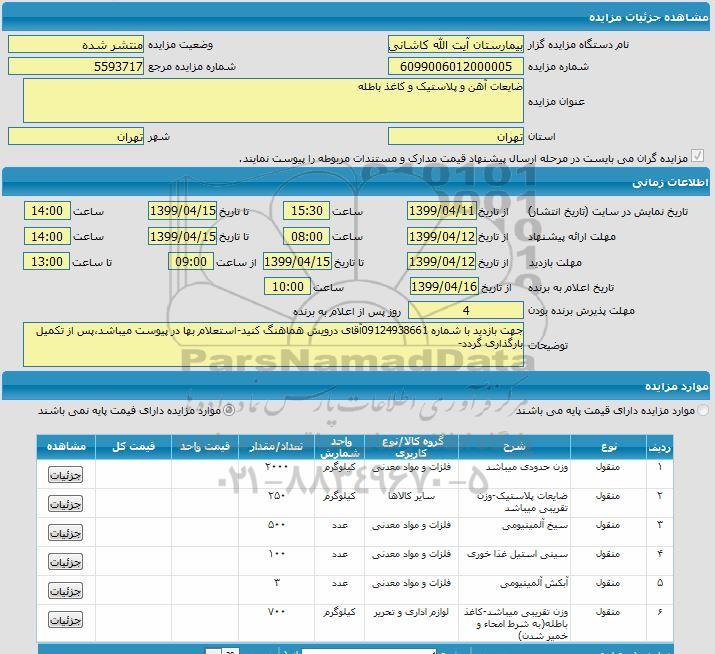Click the قیمت واحد column header

click(x=205, y=447)
